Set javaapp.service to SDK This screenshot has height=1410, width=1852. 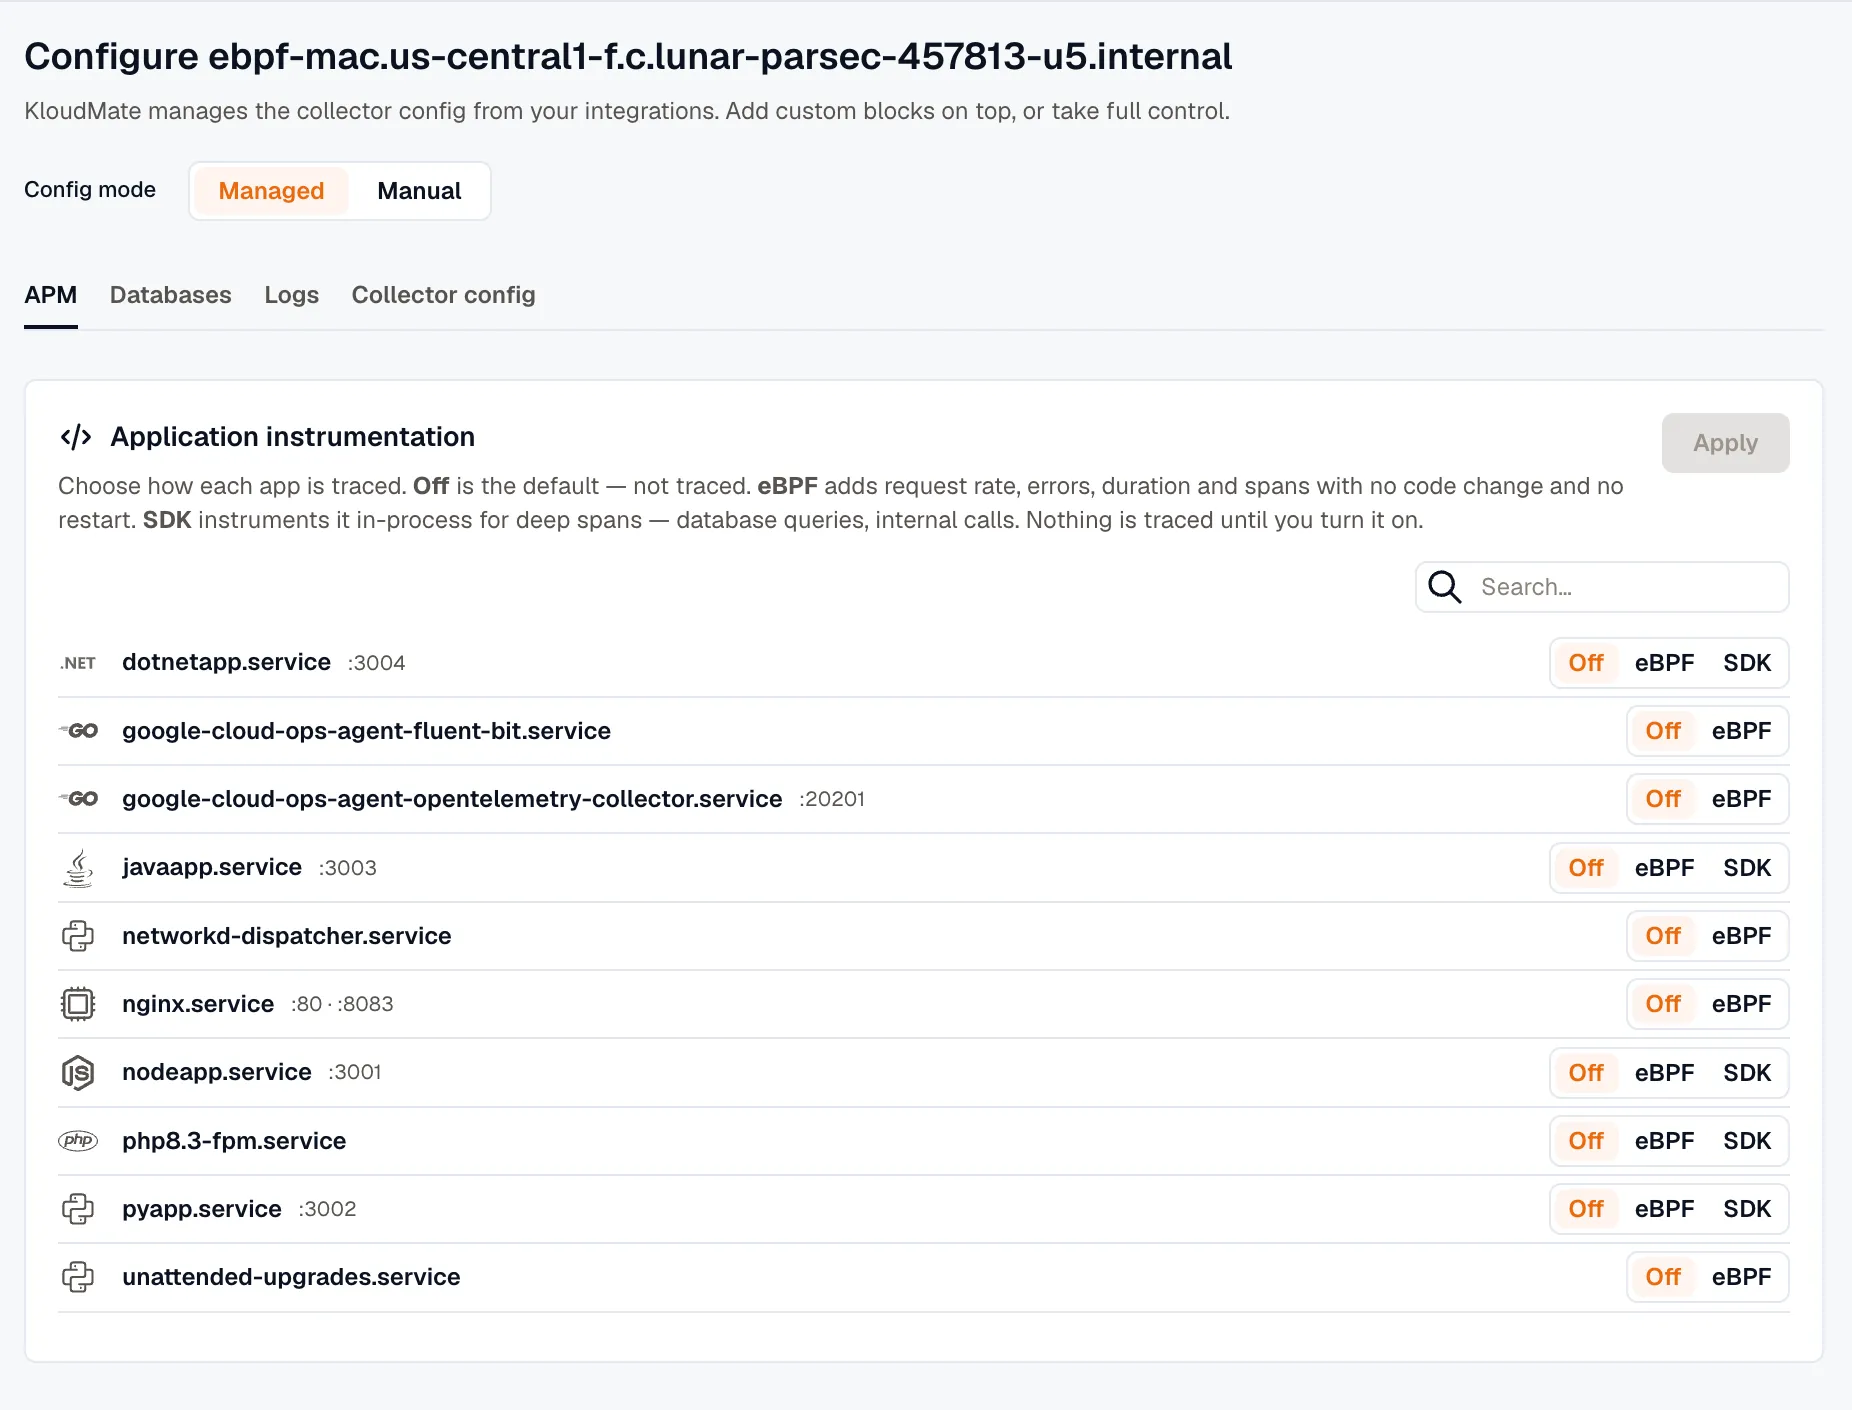1747,868
